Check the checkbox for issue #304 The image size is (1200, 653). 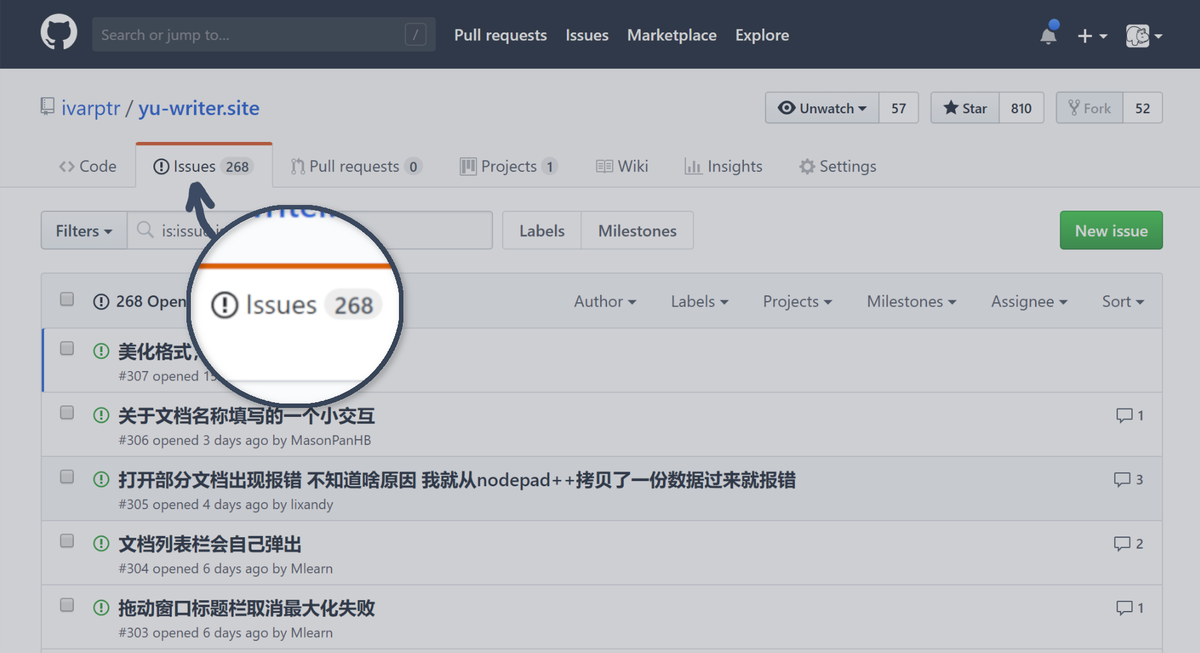(x=67, y=541)
